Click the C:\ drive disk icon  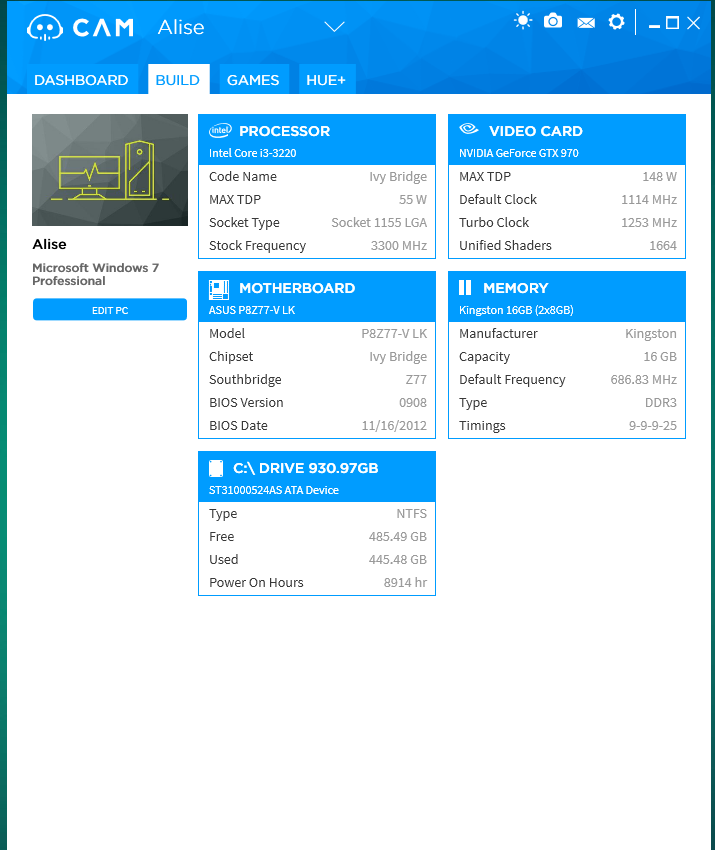(x=216, y=468)
